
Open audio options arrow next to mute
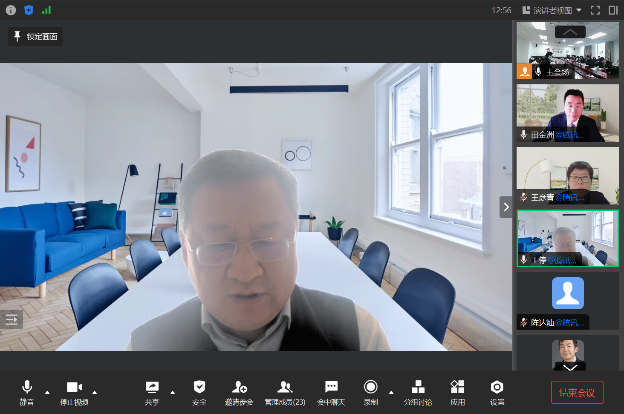[x=46, y=392]
